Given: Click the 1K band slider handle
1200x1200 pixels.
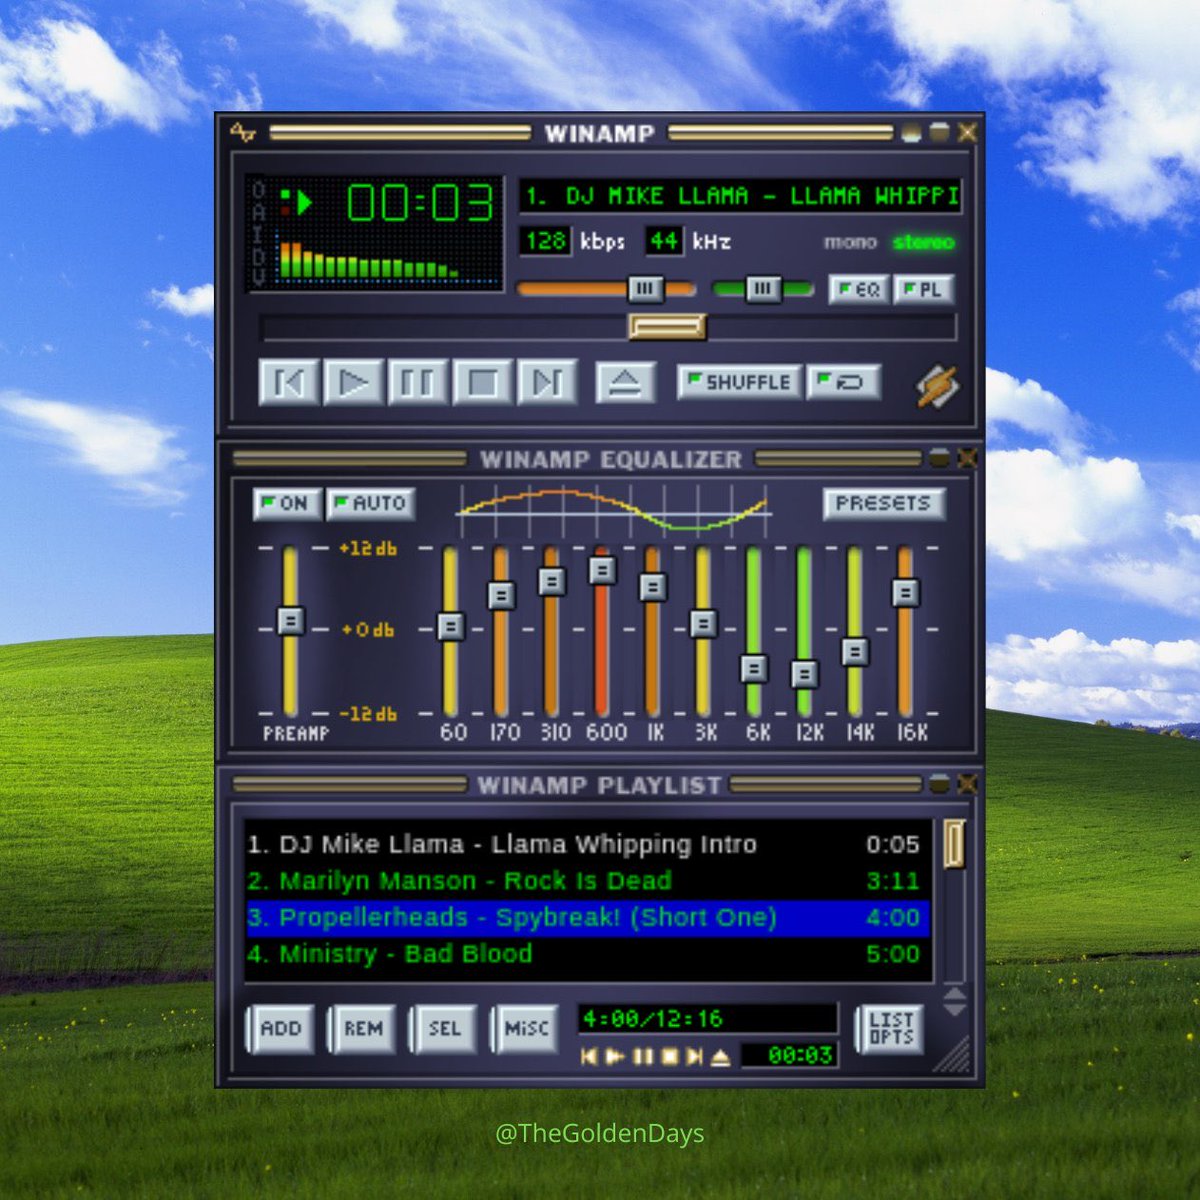Looking at the screenshot, I should pos(653,587).
